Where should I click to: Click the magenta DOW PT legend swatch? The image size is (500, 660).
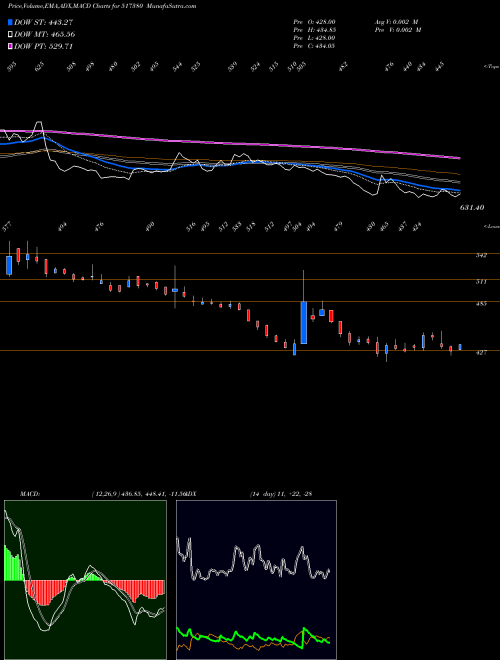(10, 46)
